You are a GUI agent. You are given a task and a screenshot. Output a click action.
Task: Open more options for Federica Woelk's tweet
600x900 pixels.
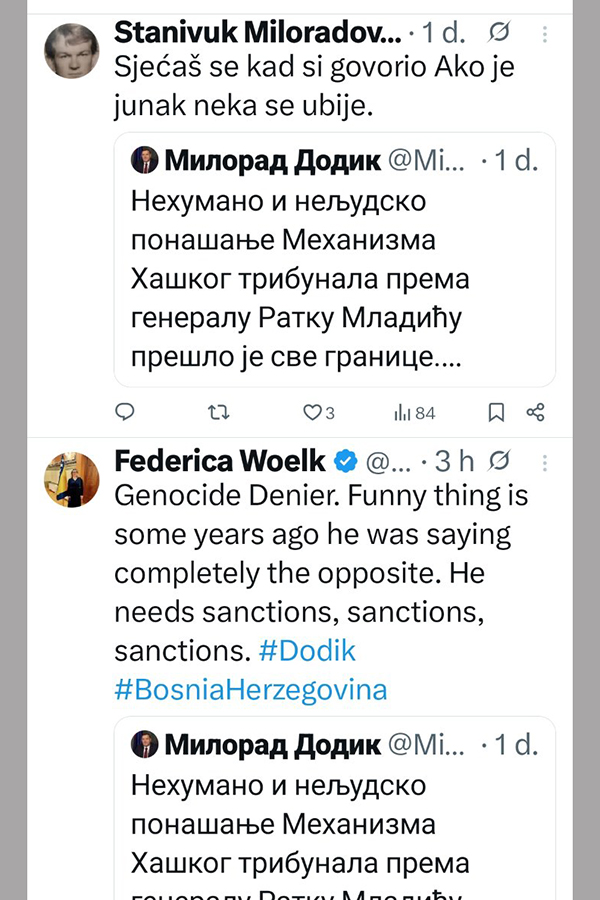click(545, 462)
